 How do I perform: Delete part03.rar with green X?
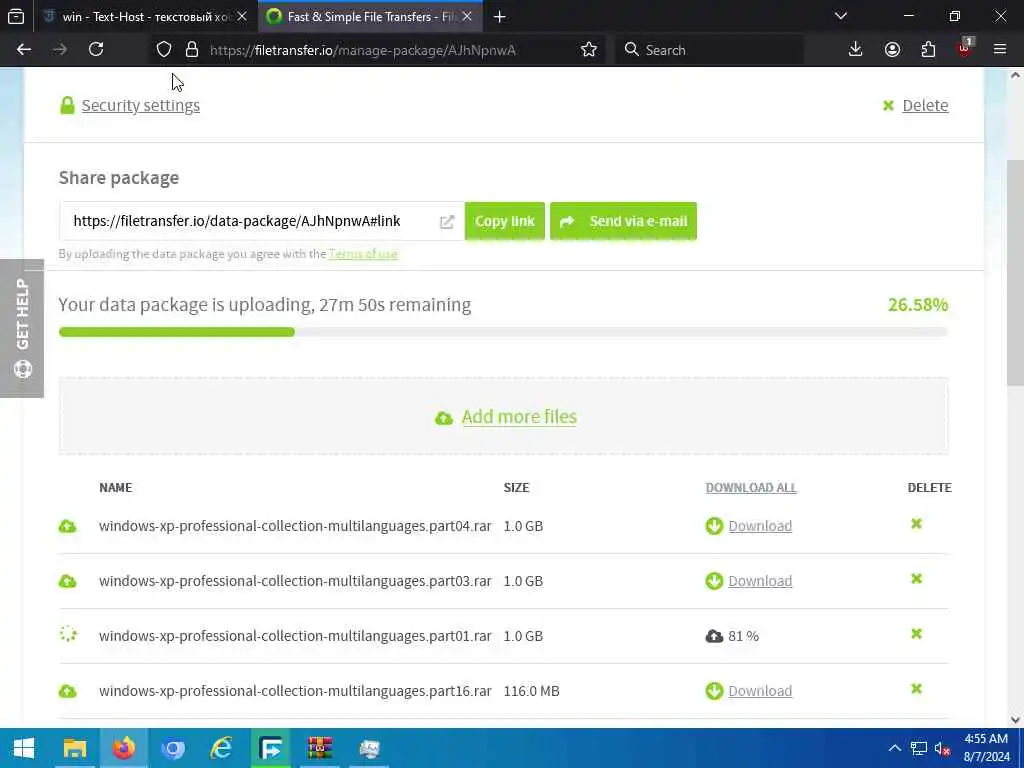[916, 579]
